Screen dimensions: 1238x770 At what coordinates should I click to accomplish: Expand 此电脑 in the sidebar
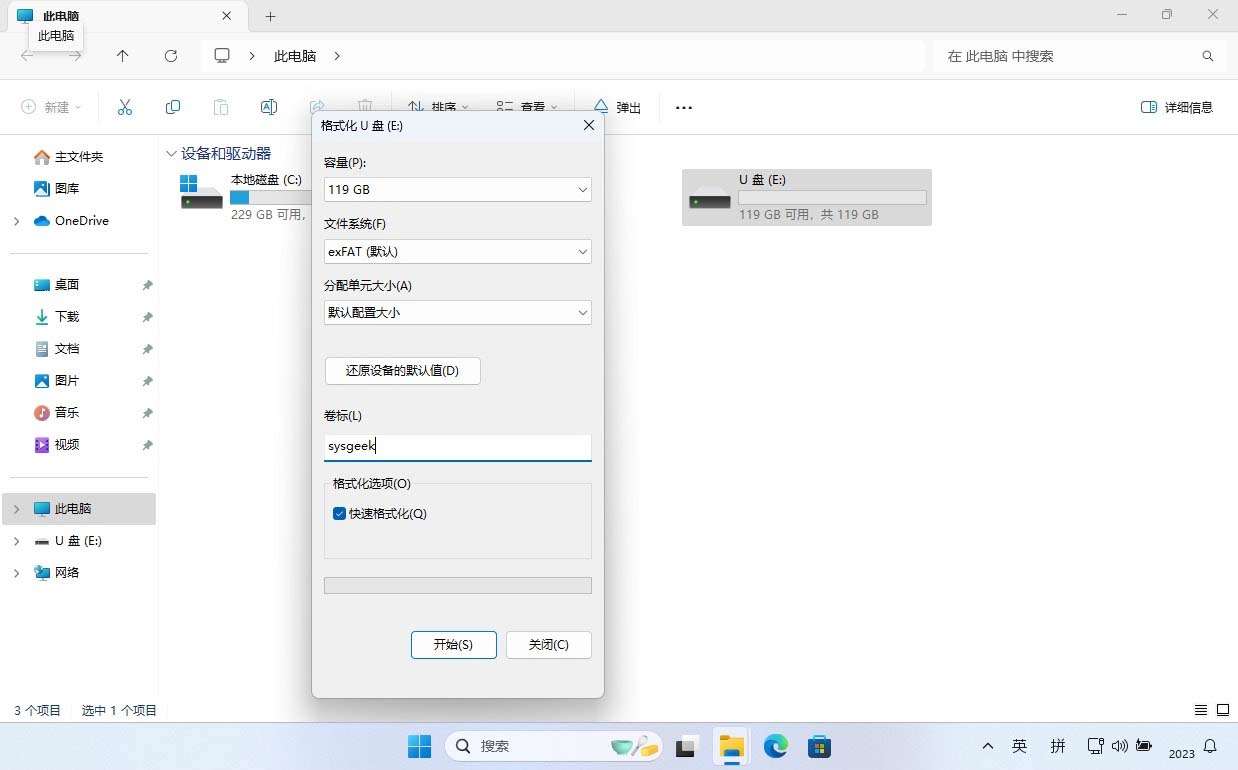[16, 508]
